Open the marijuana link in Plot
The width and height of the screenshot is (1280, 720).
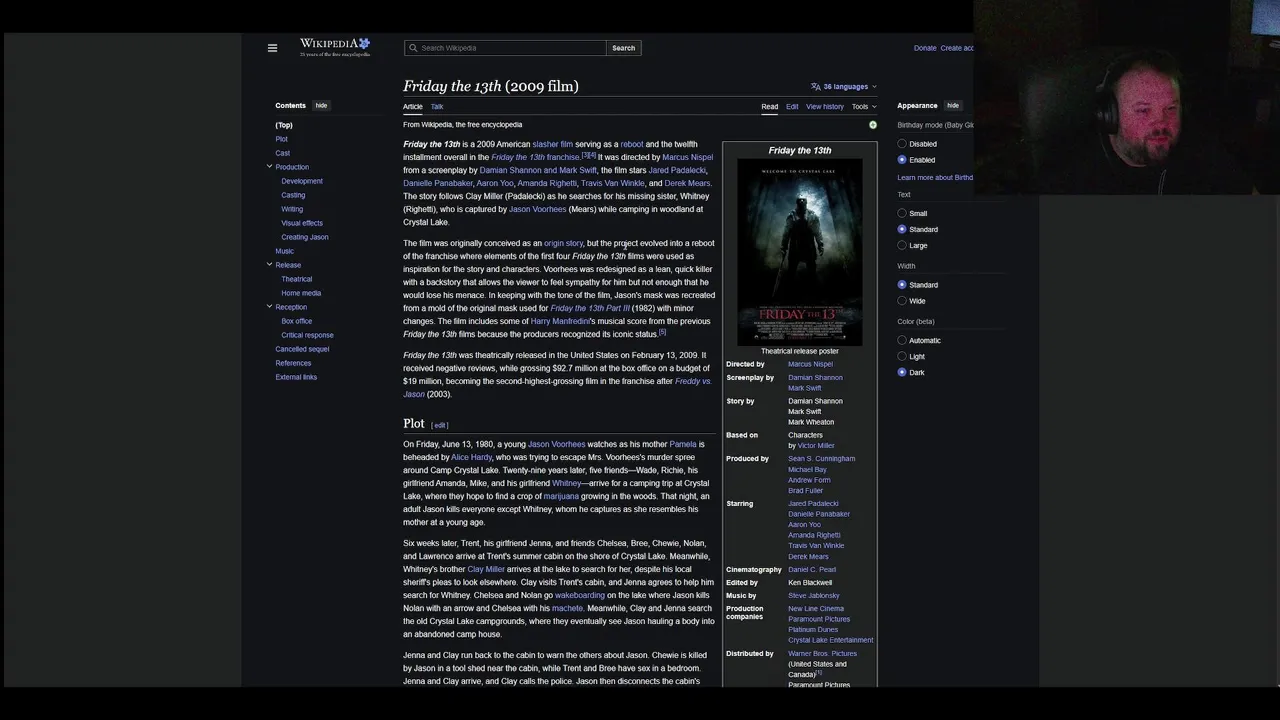pos(561,496)
